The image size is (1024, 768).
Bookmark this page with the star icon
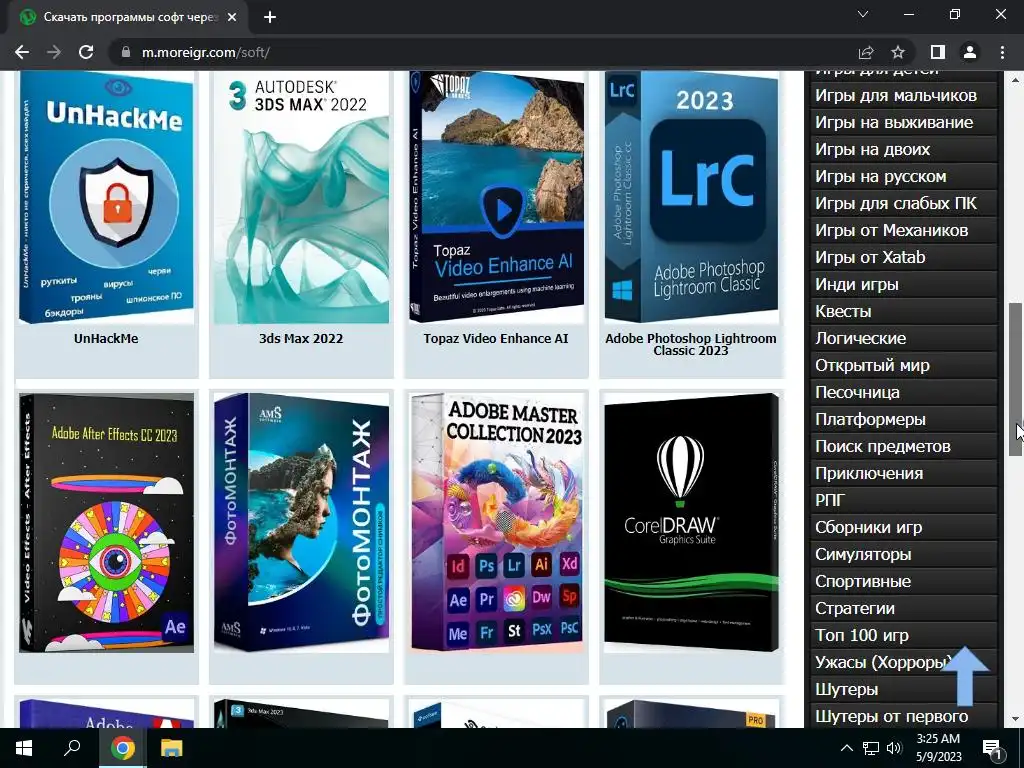click(x=898, y=52)
